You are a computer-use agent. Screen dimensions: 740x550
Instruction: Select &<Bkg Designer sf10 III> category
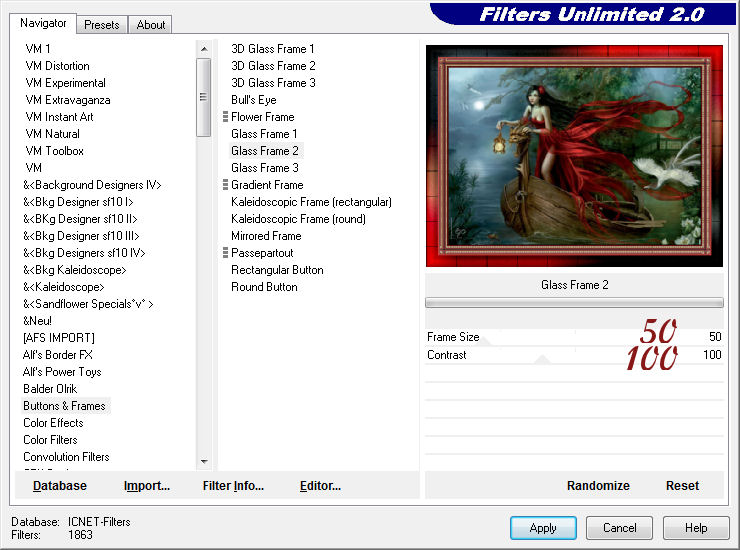click(x=81, y=236)
